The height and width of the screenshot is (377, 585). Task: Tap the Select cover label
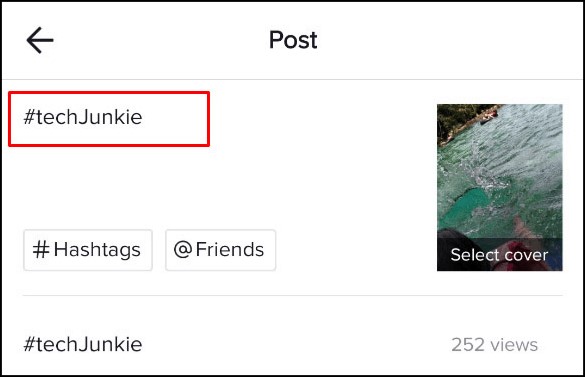click(499, 255)
